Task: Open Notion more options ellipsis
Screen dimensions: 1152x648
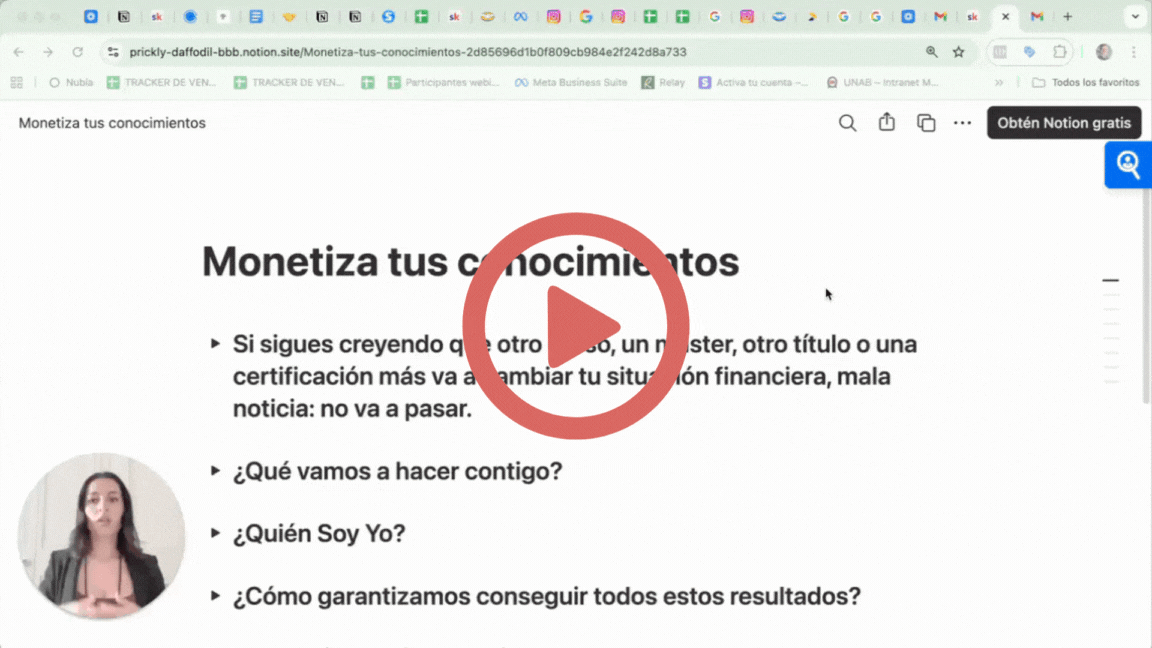Action: pyautogui.click(x=962, y=123)
